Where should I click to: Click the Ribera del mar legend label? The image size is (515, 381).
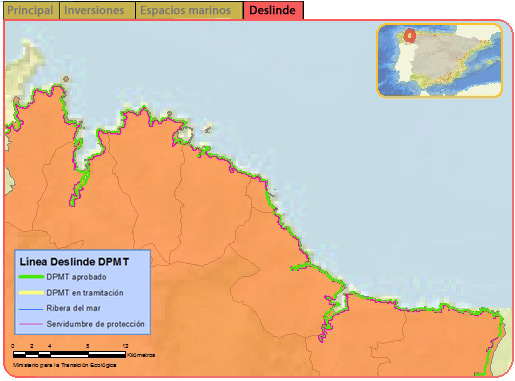(73, 308)
